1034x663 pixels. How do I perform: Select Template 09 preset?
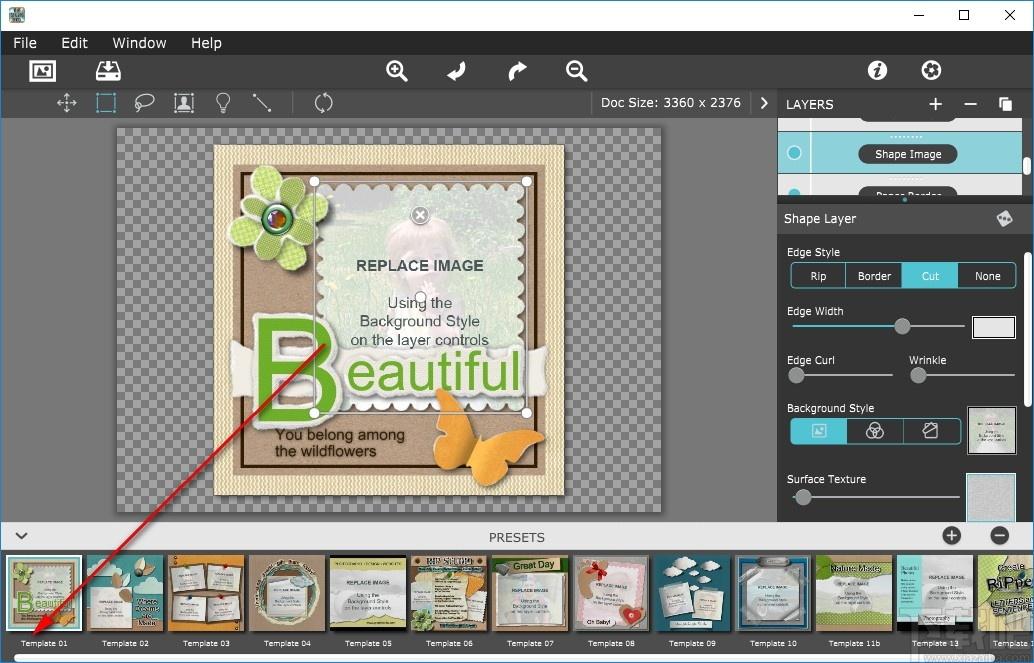coord(692,593)
